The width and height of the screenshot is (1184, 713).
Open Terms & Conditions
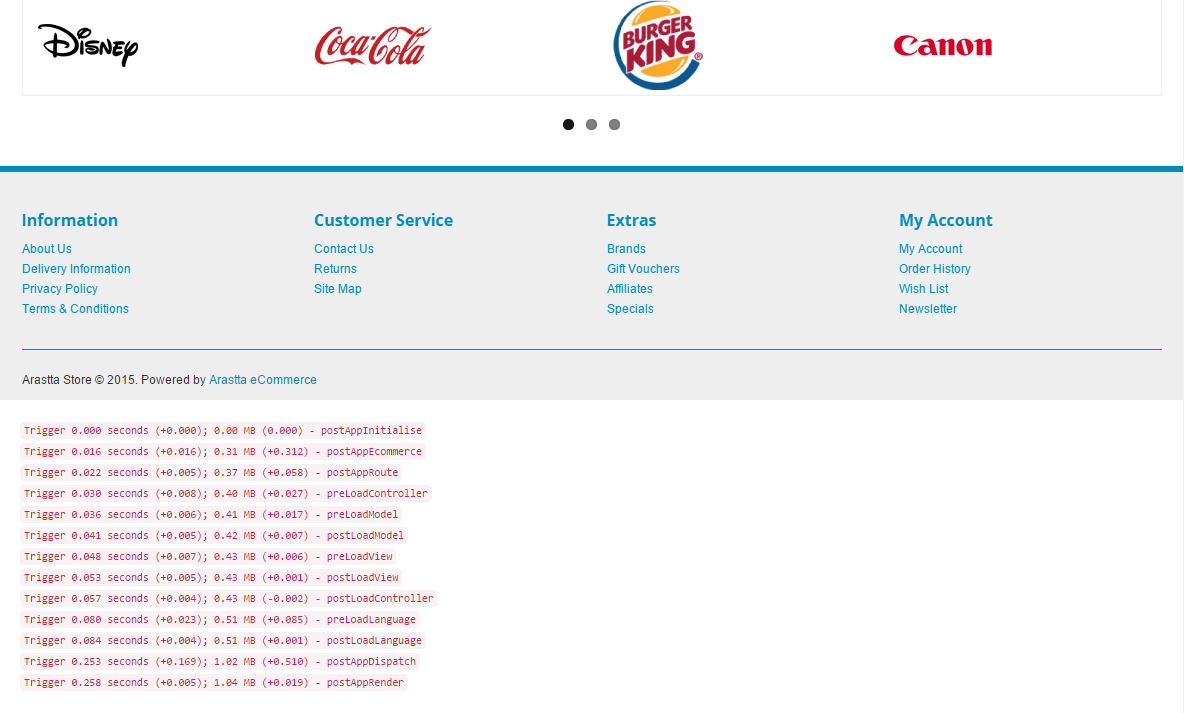pos(76,309)
